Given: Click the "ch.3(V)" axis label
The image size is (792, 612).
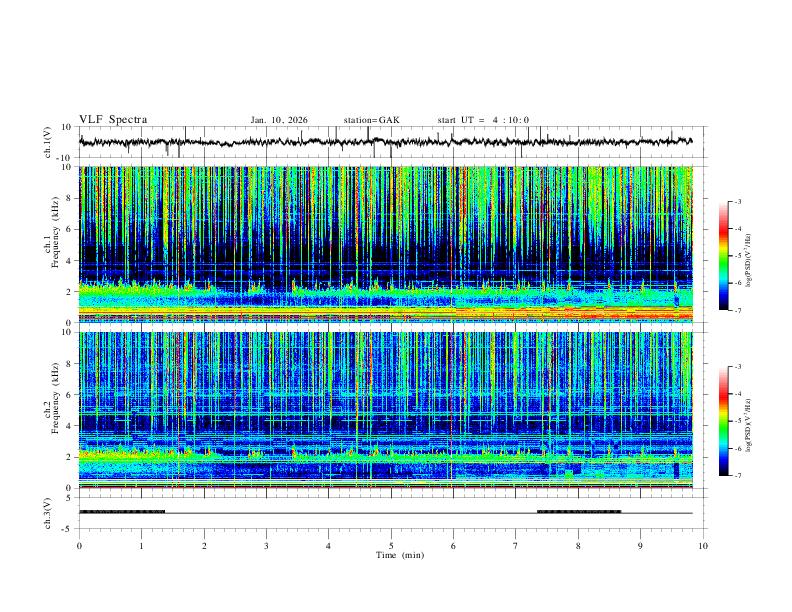Looking at the screenshot, I should pos(48,513).
